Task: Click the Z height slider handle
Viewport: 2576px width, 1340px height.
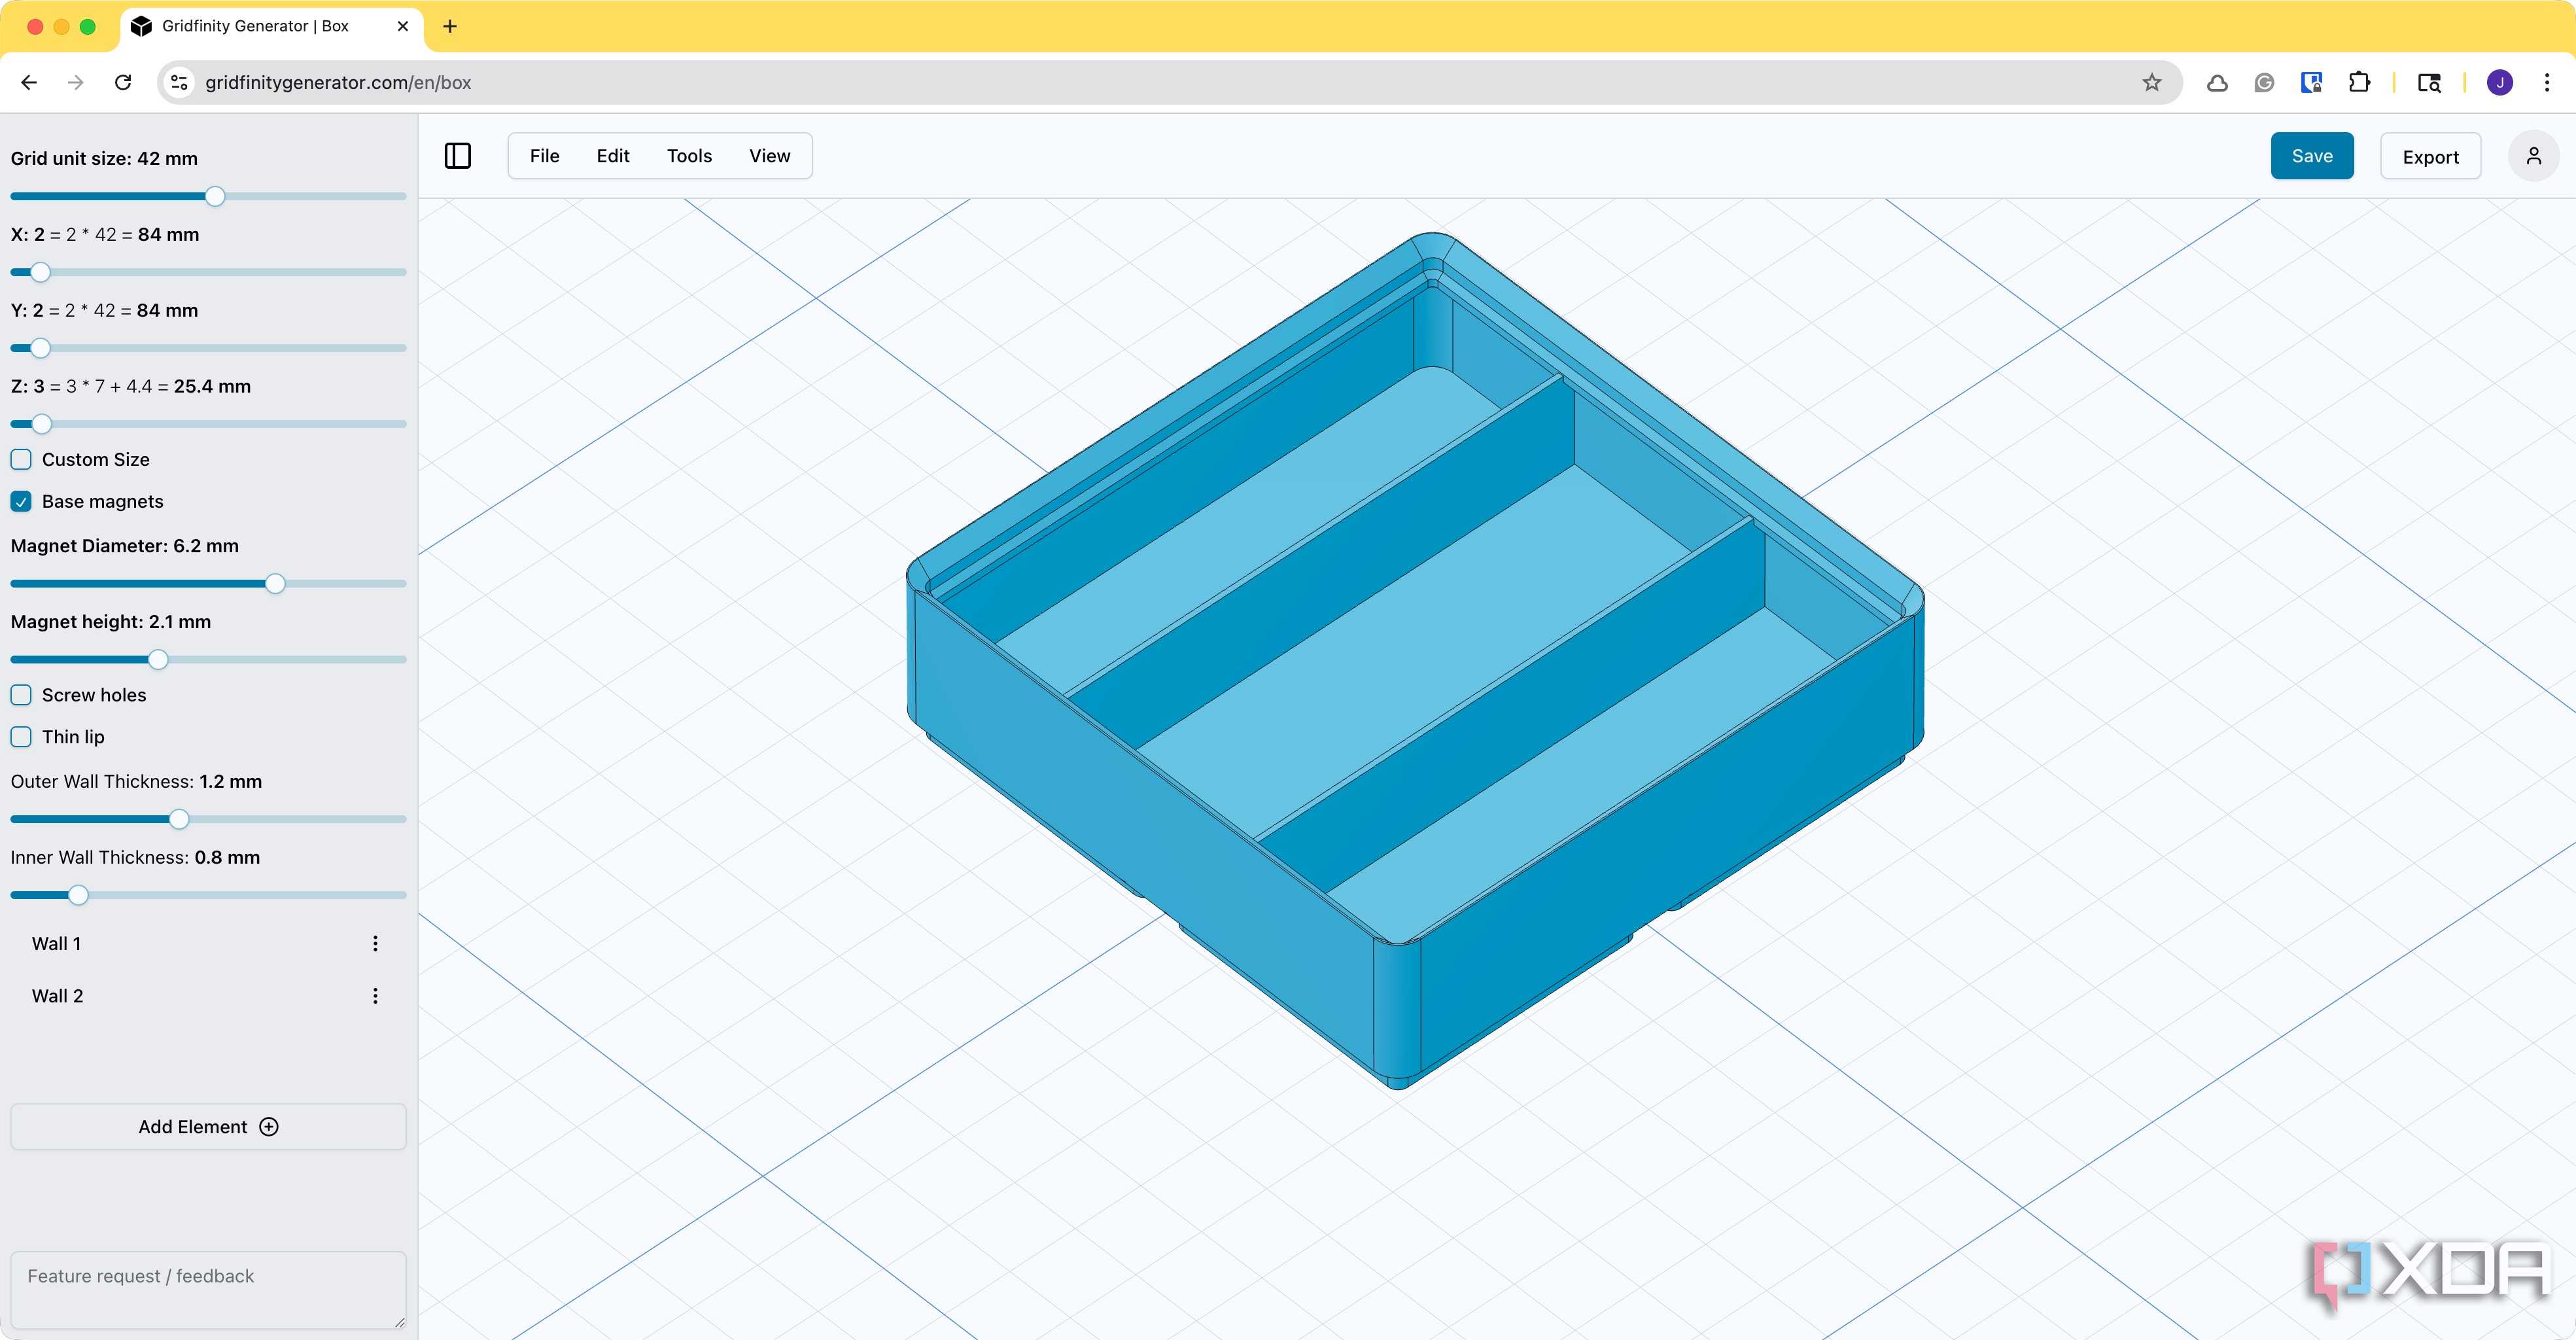Action: click(x=41, y=424)
